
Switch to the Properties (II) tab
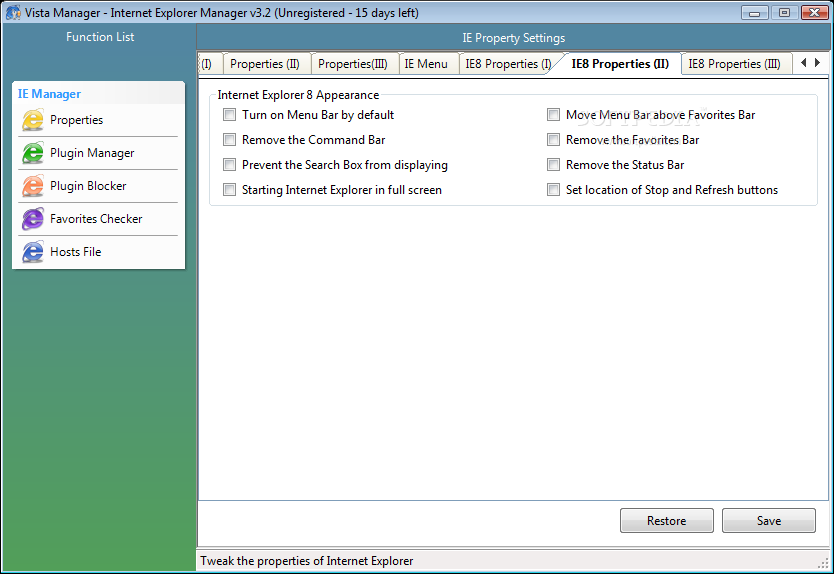click(265, 64)
